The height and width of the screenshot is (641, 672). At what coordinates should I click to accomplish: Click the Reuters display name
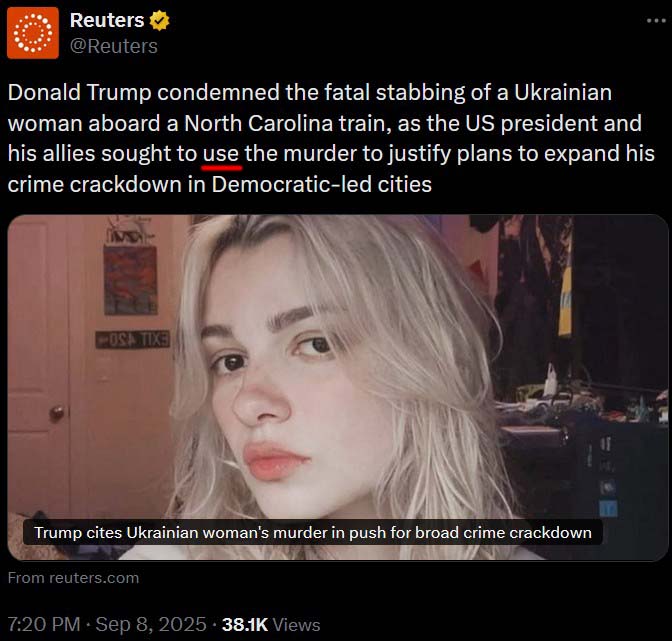107,21
